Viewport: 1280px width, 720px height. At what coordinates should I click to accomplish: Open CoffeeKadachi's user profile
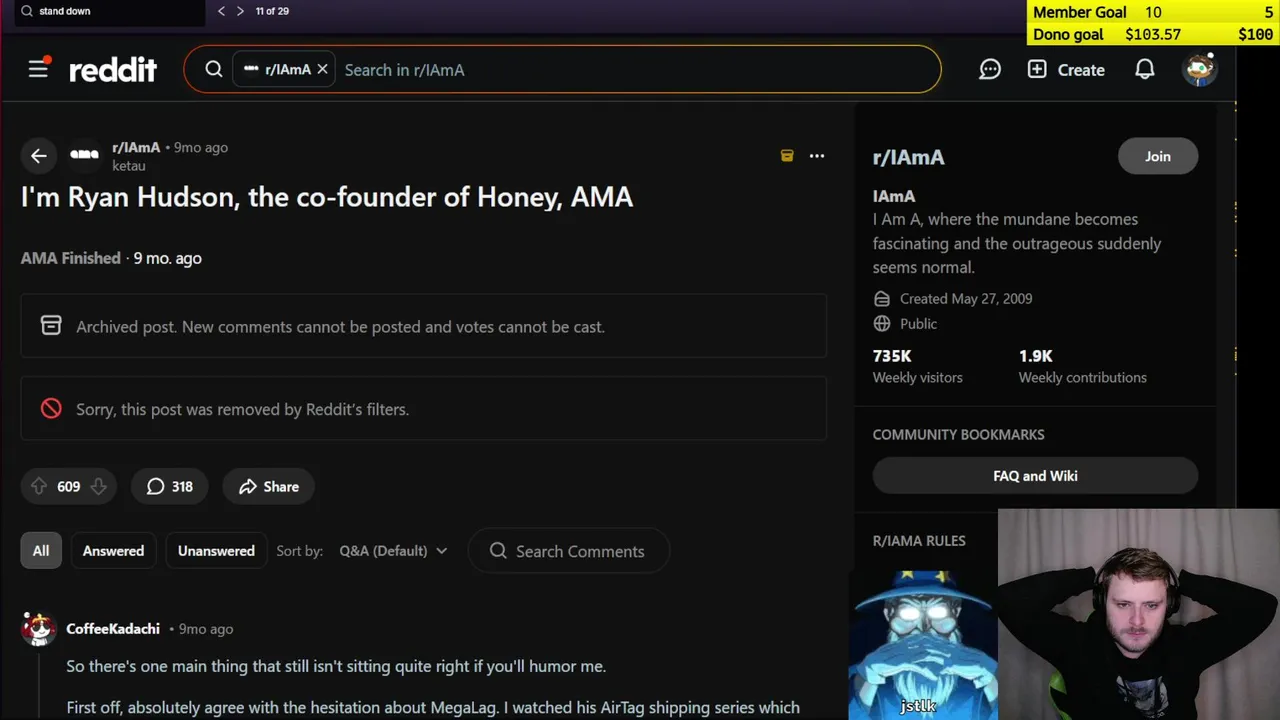tap(113, 629)
